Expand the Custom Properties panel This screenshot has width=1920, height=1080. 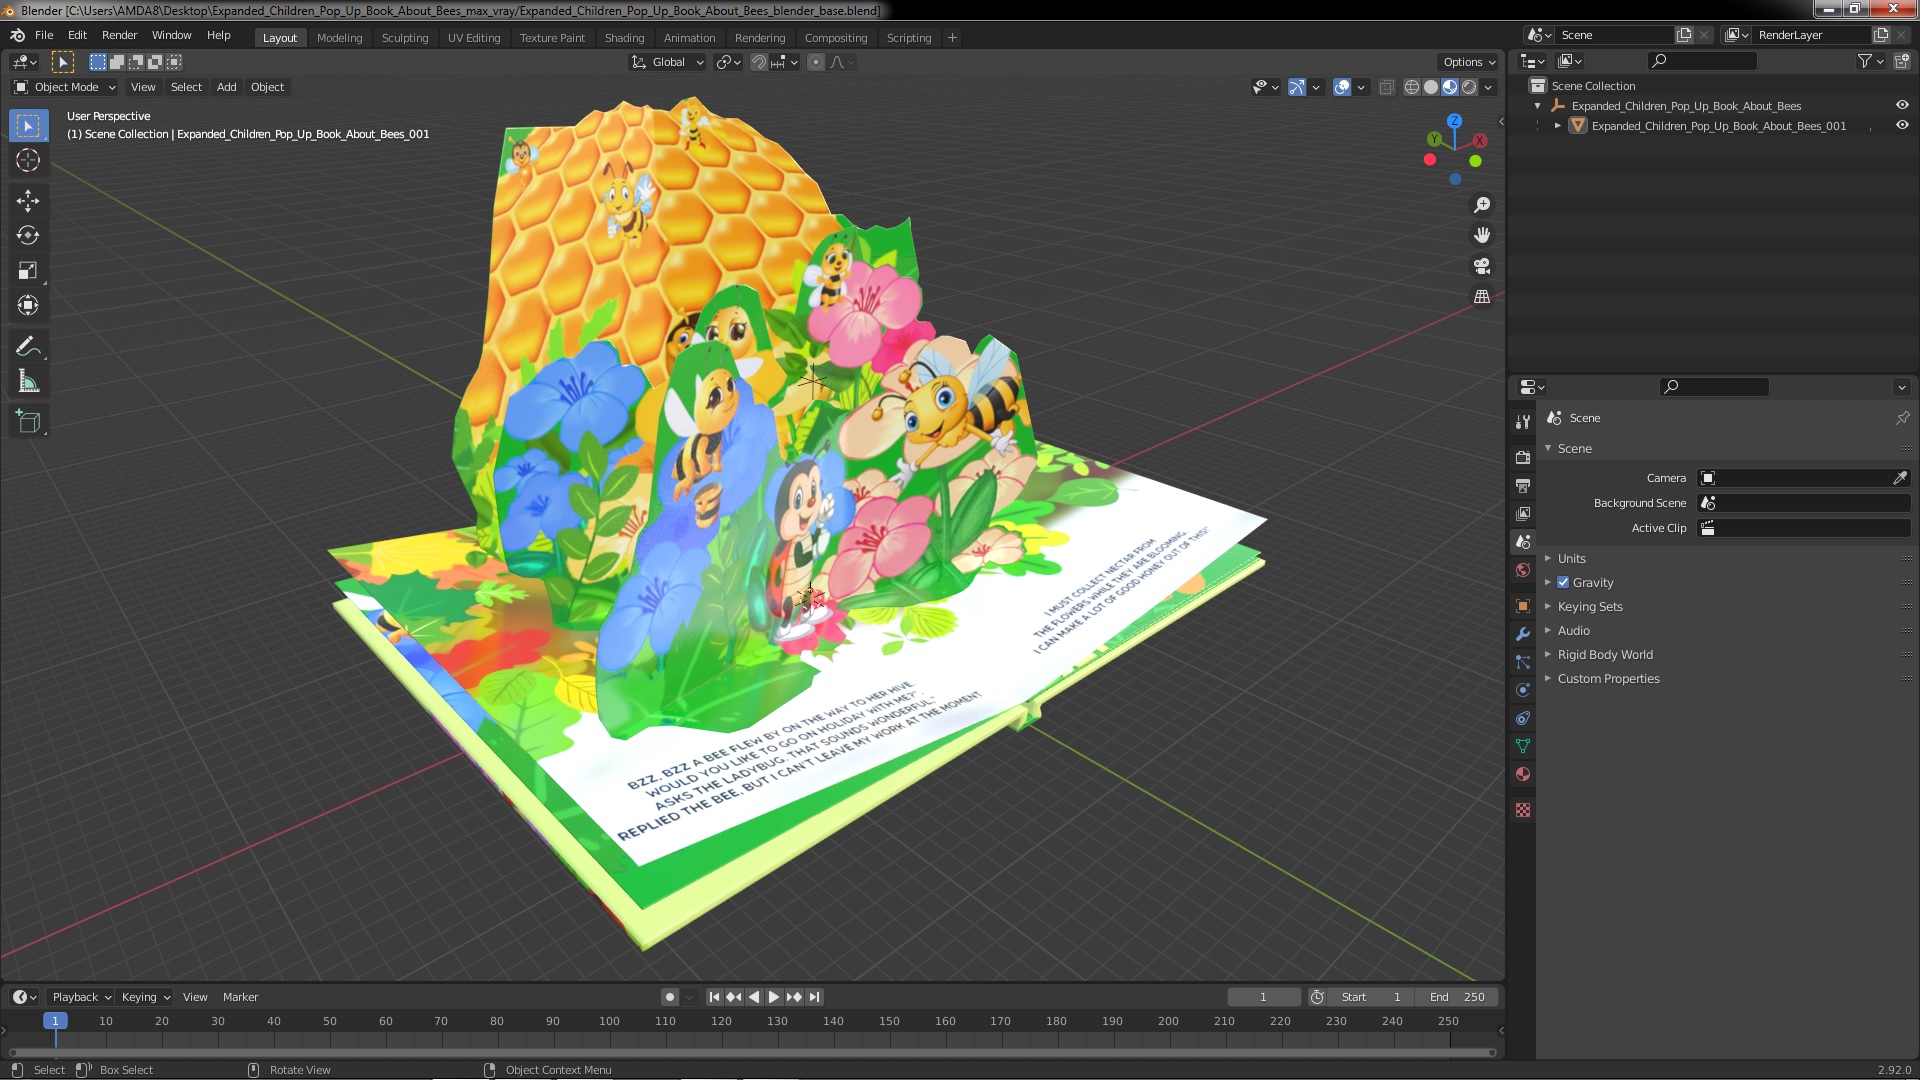pos(1608,678)
